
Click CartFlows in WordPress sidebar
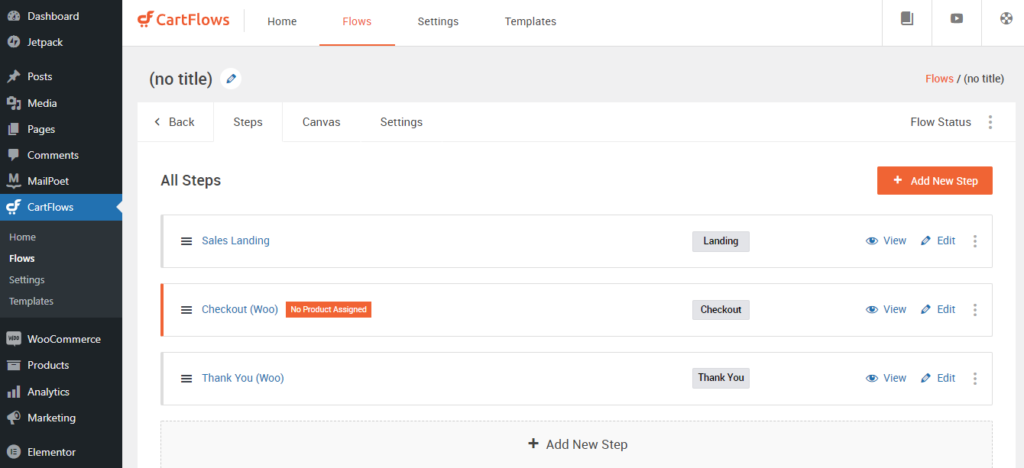(x=61, y=208)
